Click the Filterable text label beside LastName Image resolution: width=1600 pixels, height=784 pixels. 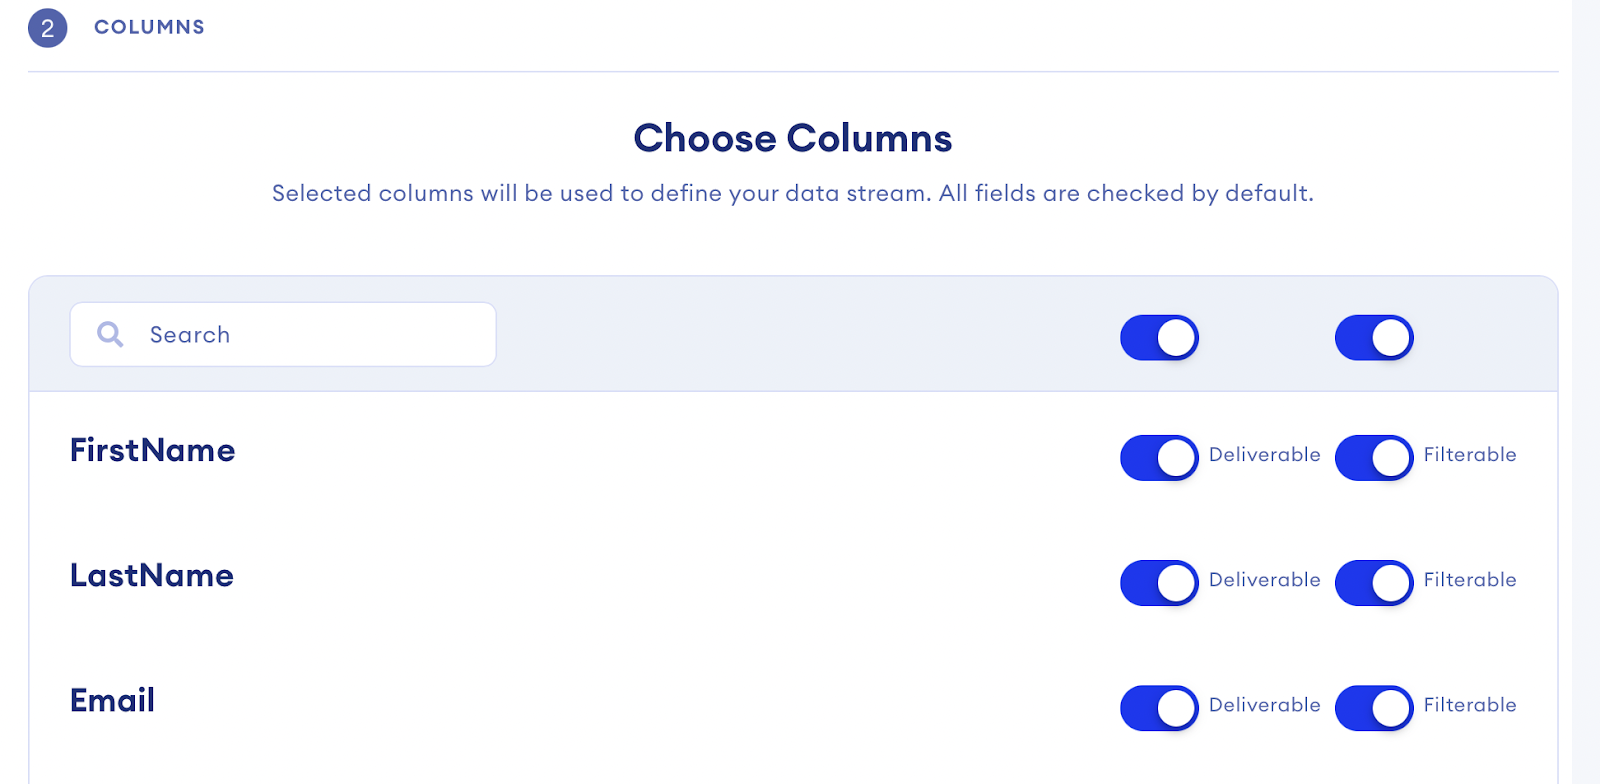point(1469,580)
